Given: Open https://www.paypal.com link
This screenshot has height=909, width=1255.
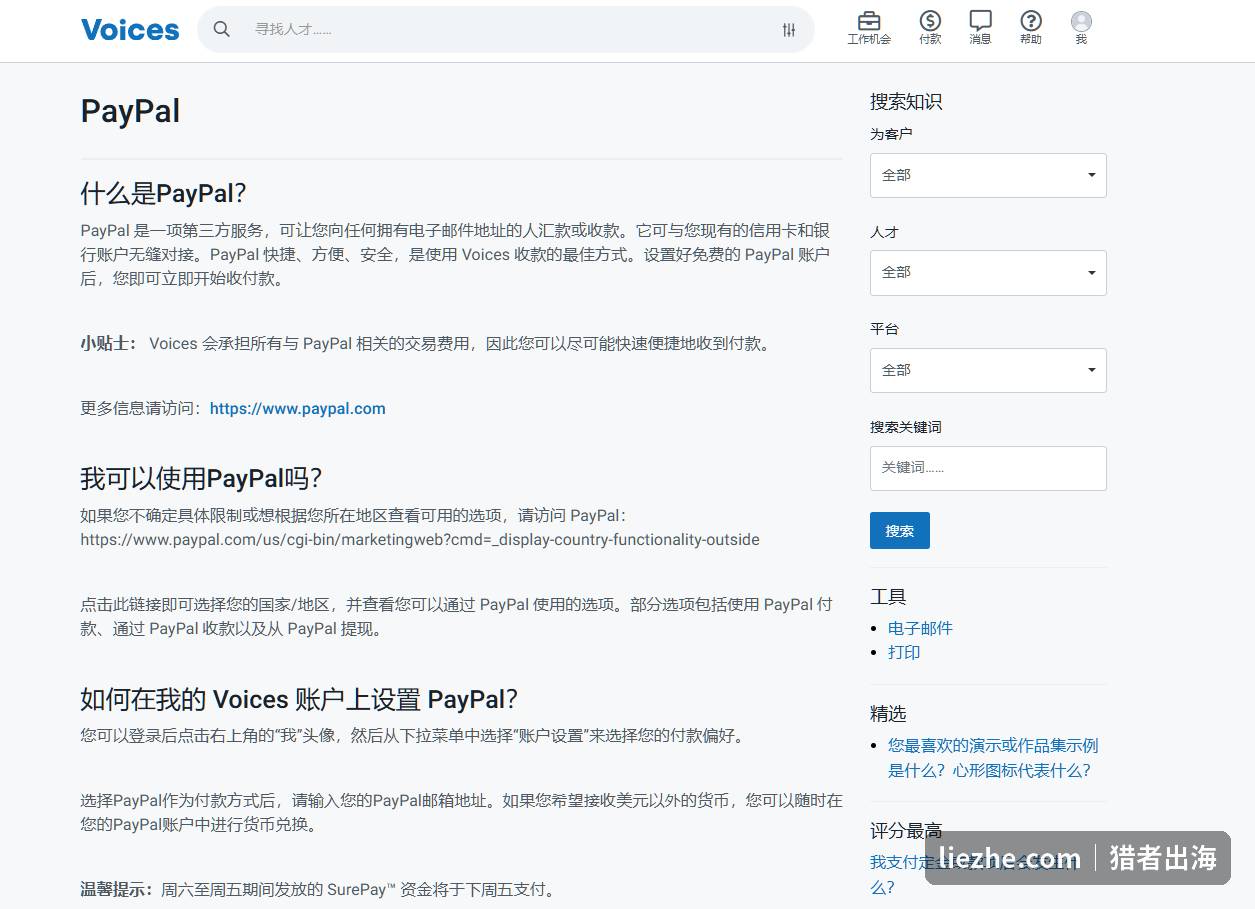Looking at the screenshot, I should (297, 408).
